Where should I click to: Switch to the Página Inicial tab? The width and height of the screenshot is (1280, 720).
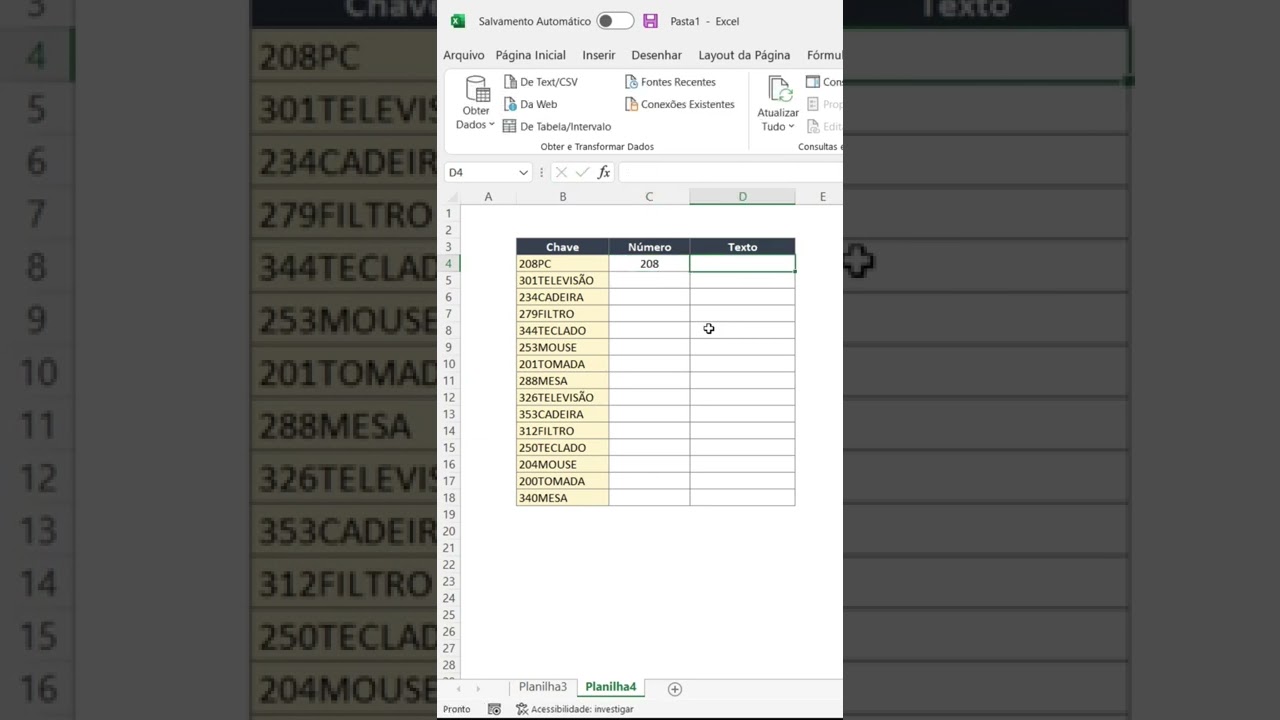coord(531,55)
